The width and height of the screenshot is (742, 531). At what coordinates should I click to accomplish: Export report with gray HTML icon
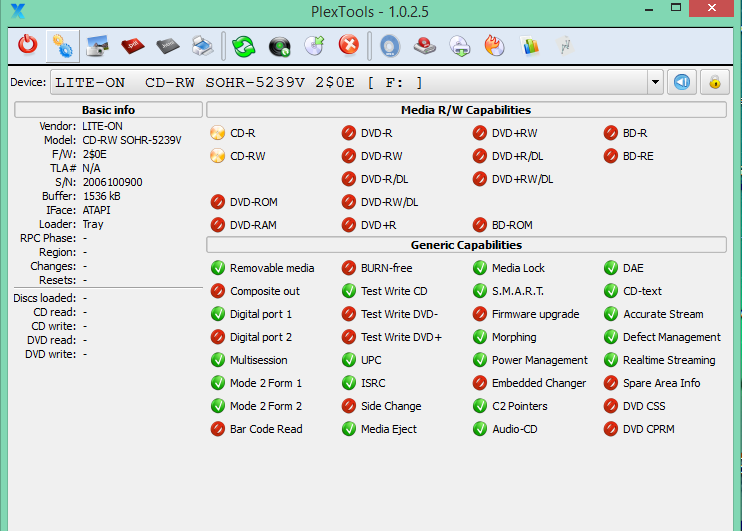[168, 46]
